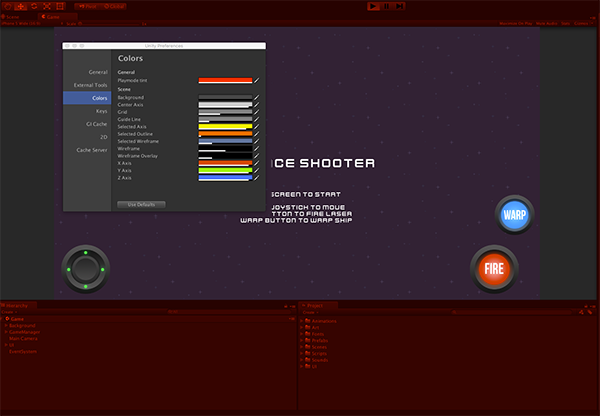Viewport: 600px width, 416px height.
Task: Advance one frame with Step button
Action: click(399, 6)
